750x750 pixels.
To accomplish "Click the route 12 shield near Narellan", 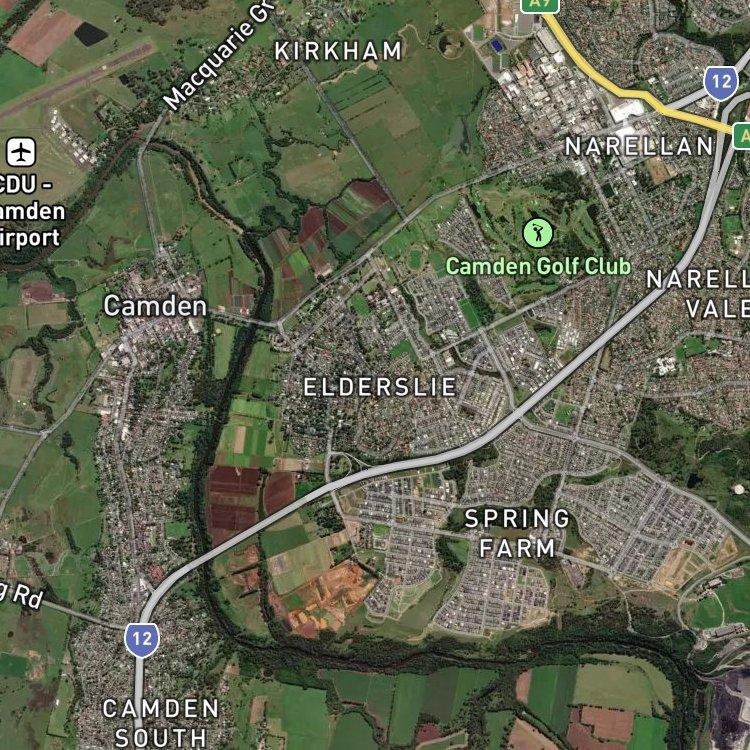I will click(x=721, y=82).
